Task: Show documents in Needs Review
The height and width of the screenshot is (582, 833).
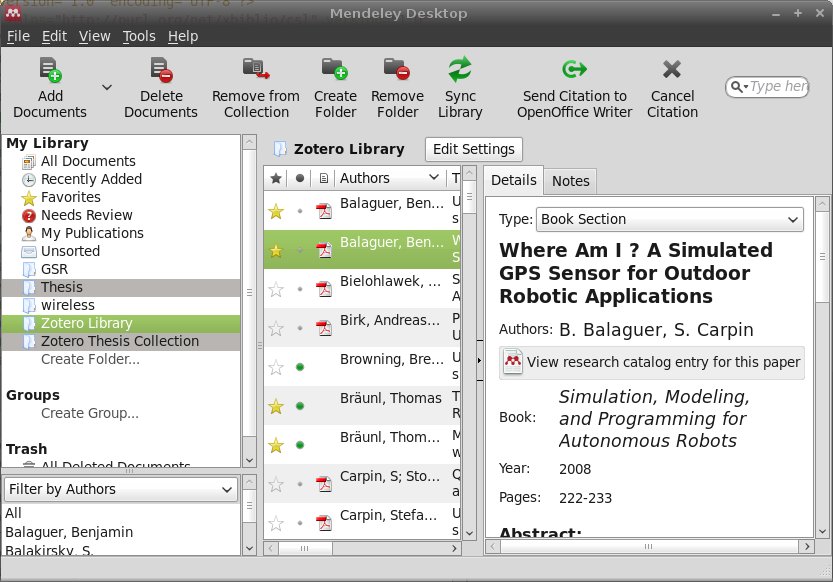Action: [x=87, y=215]
